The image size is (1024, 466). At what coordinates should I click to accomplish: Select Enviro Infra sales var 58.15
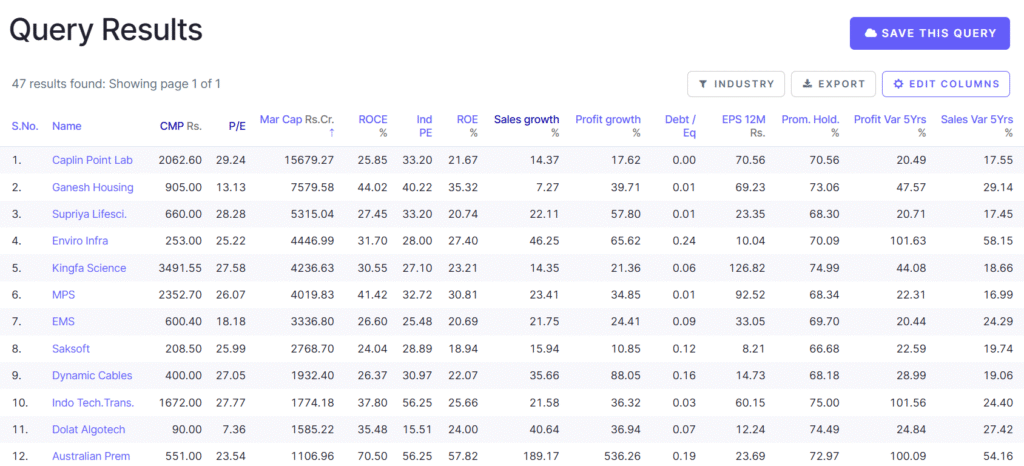click(999, 241)
